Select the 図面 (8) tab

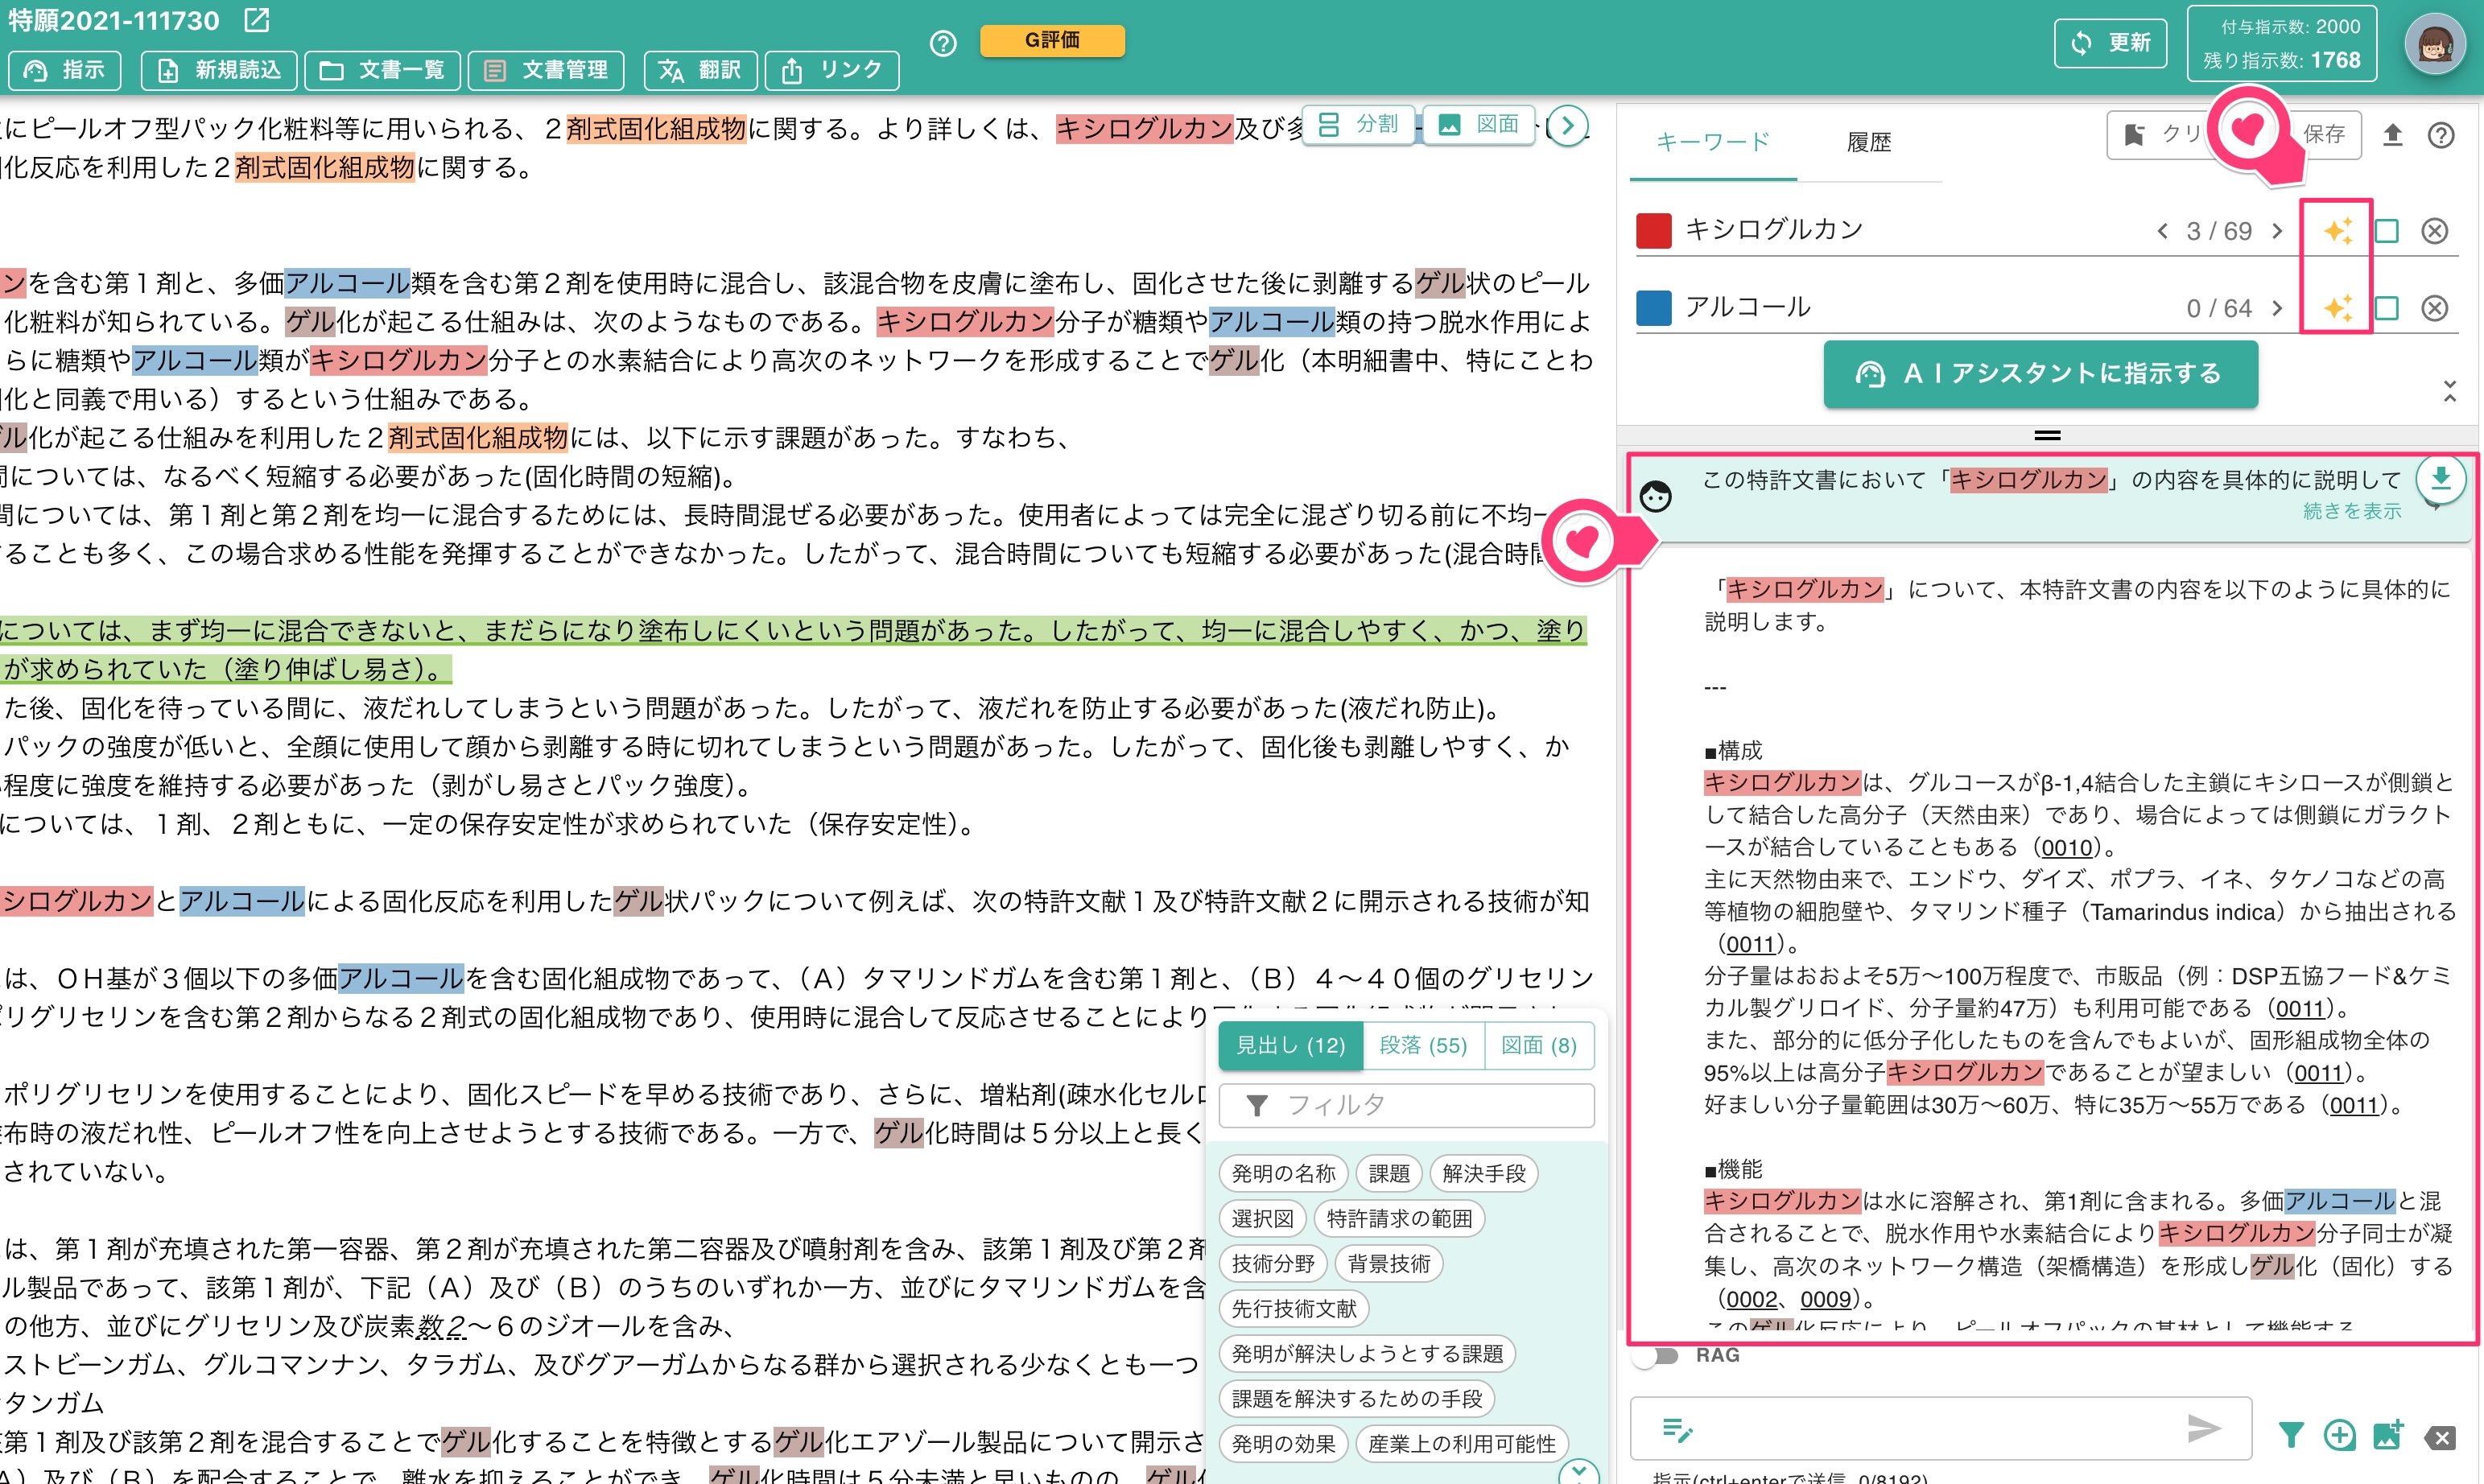pos(1538,1045)
